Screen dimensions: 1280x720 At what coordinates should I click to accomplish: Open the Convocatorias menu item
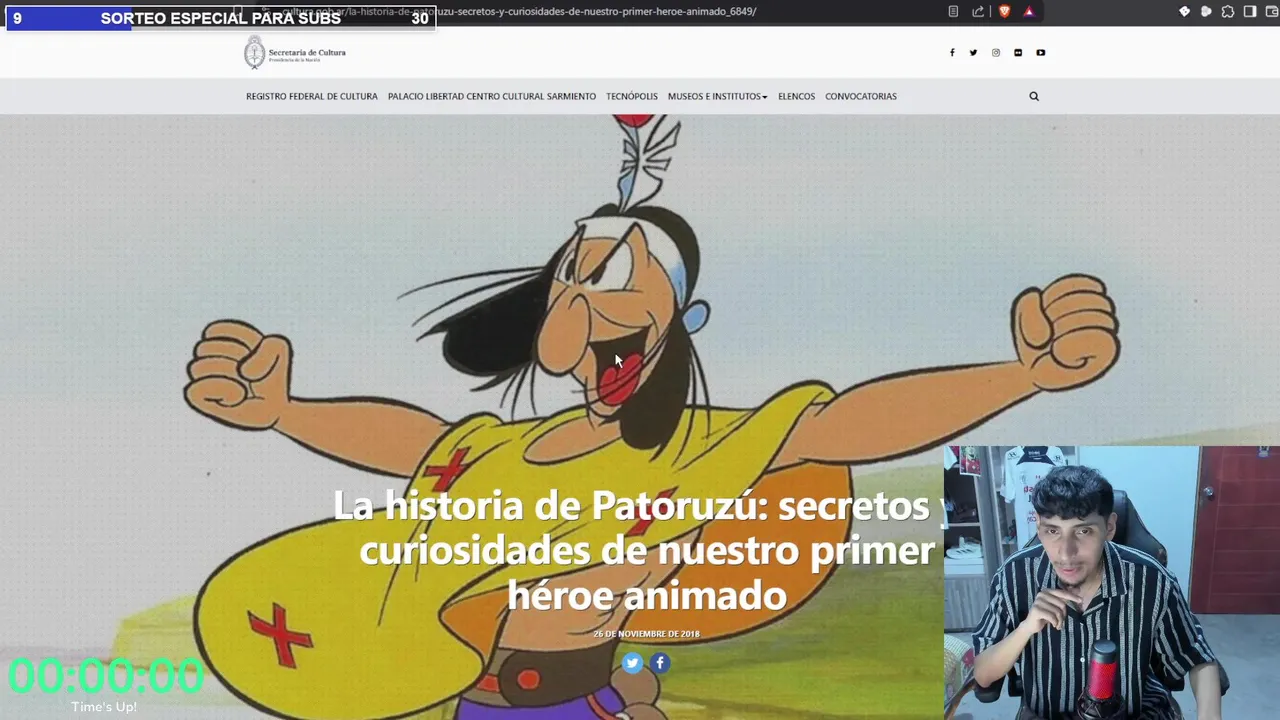(x=861, y=97)
